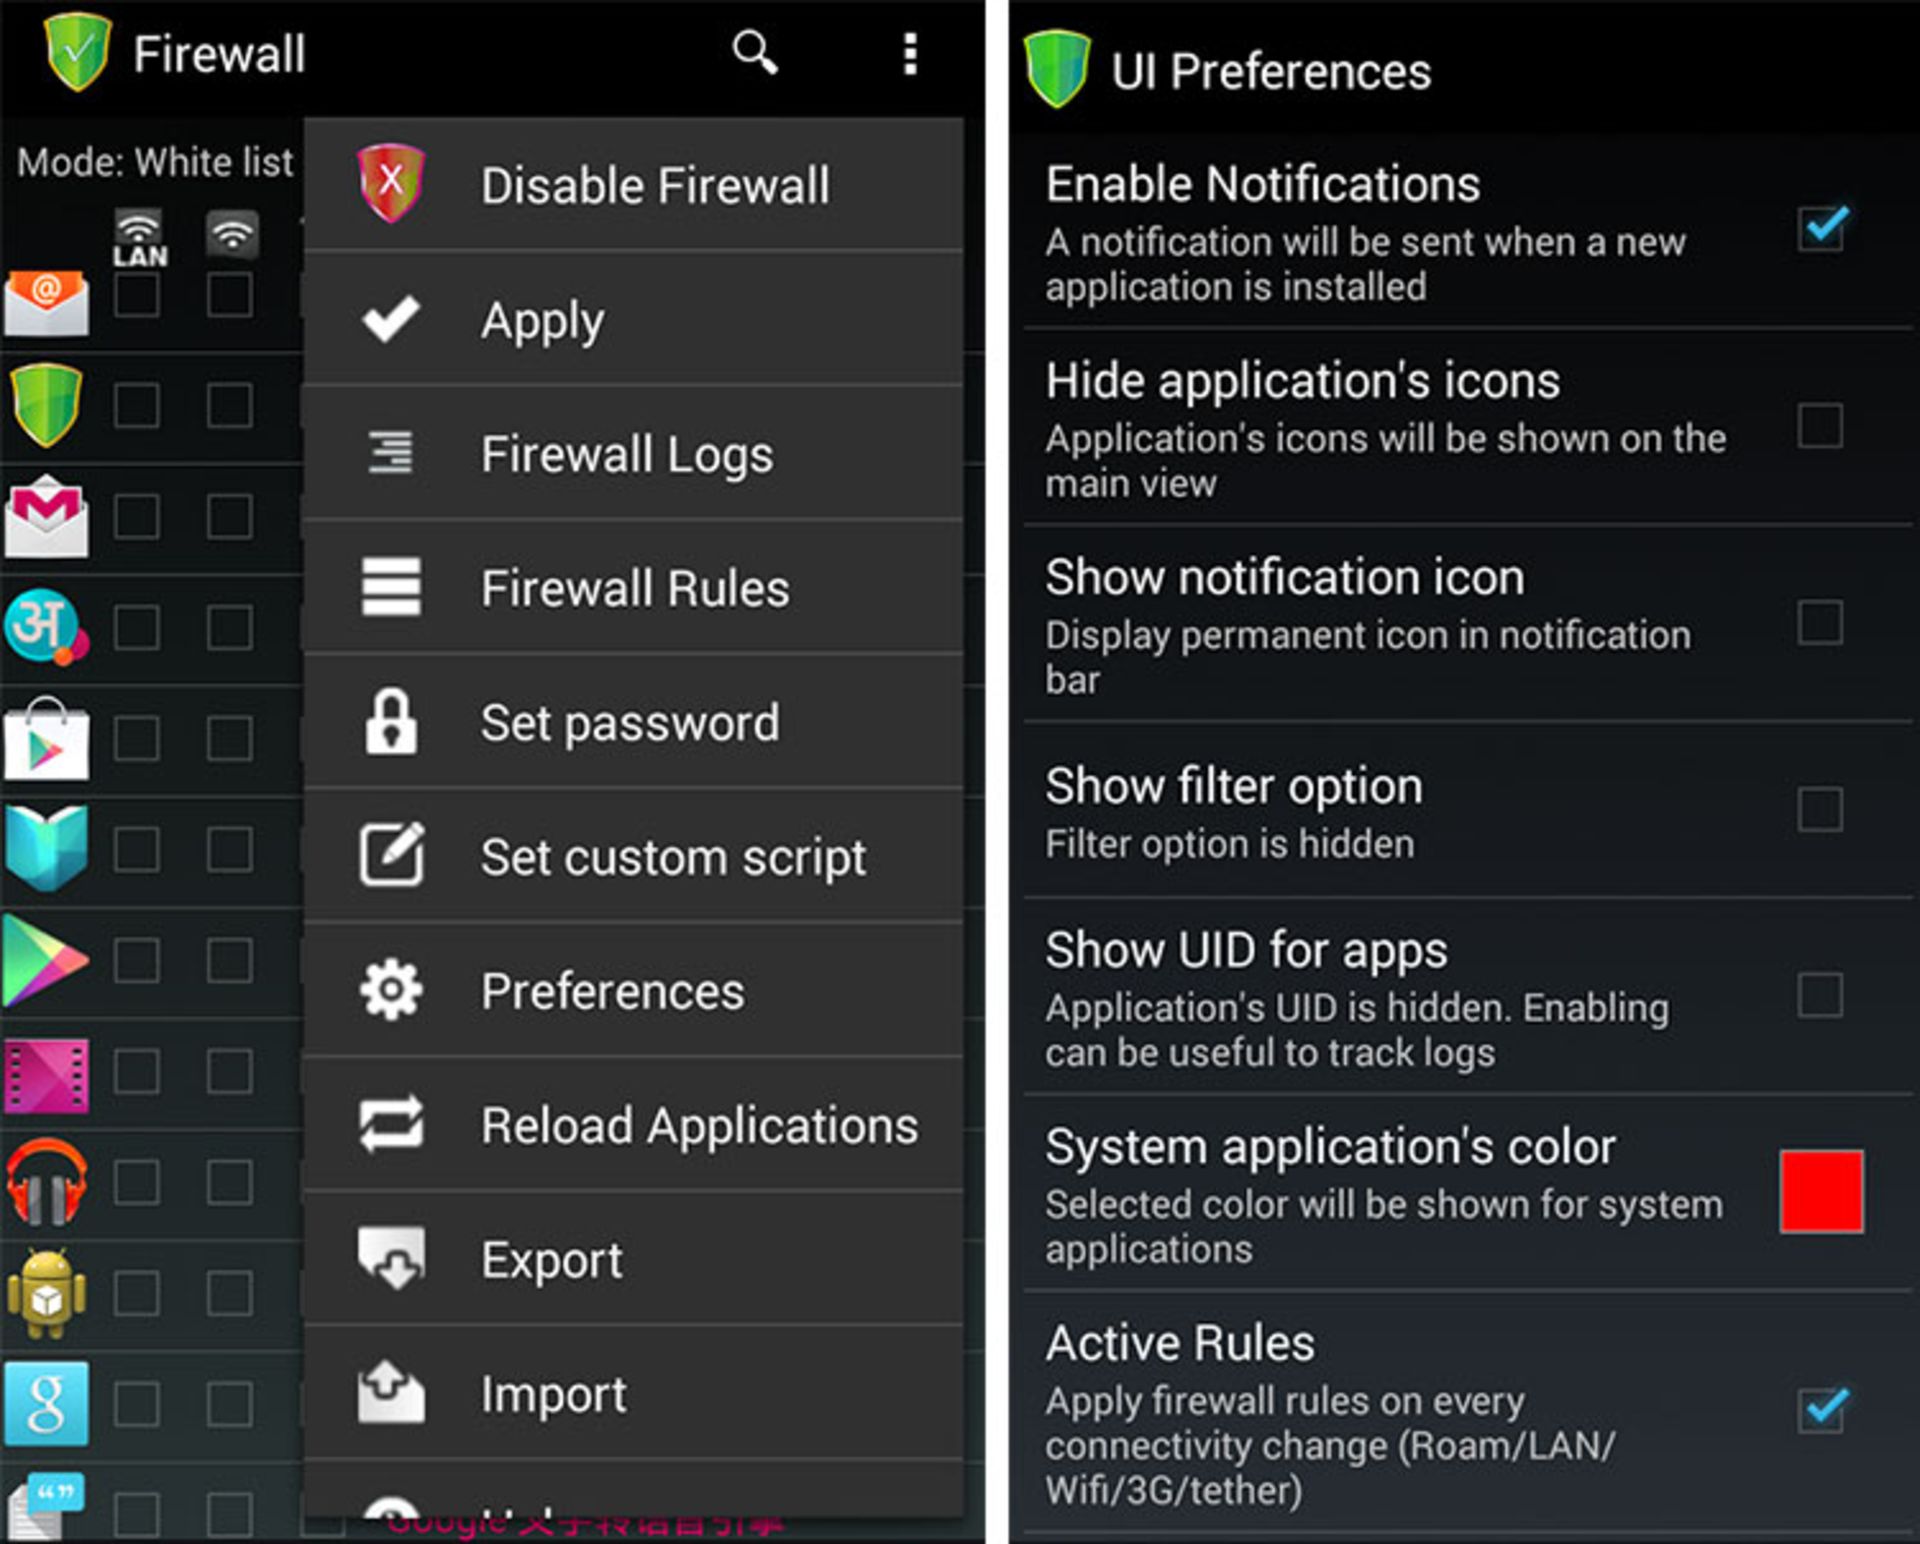This screenshot has width=1920, height=1544.
Task: Choose Firewall Rules menu entry
Action: tap(633, 587)
